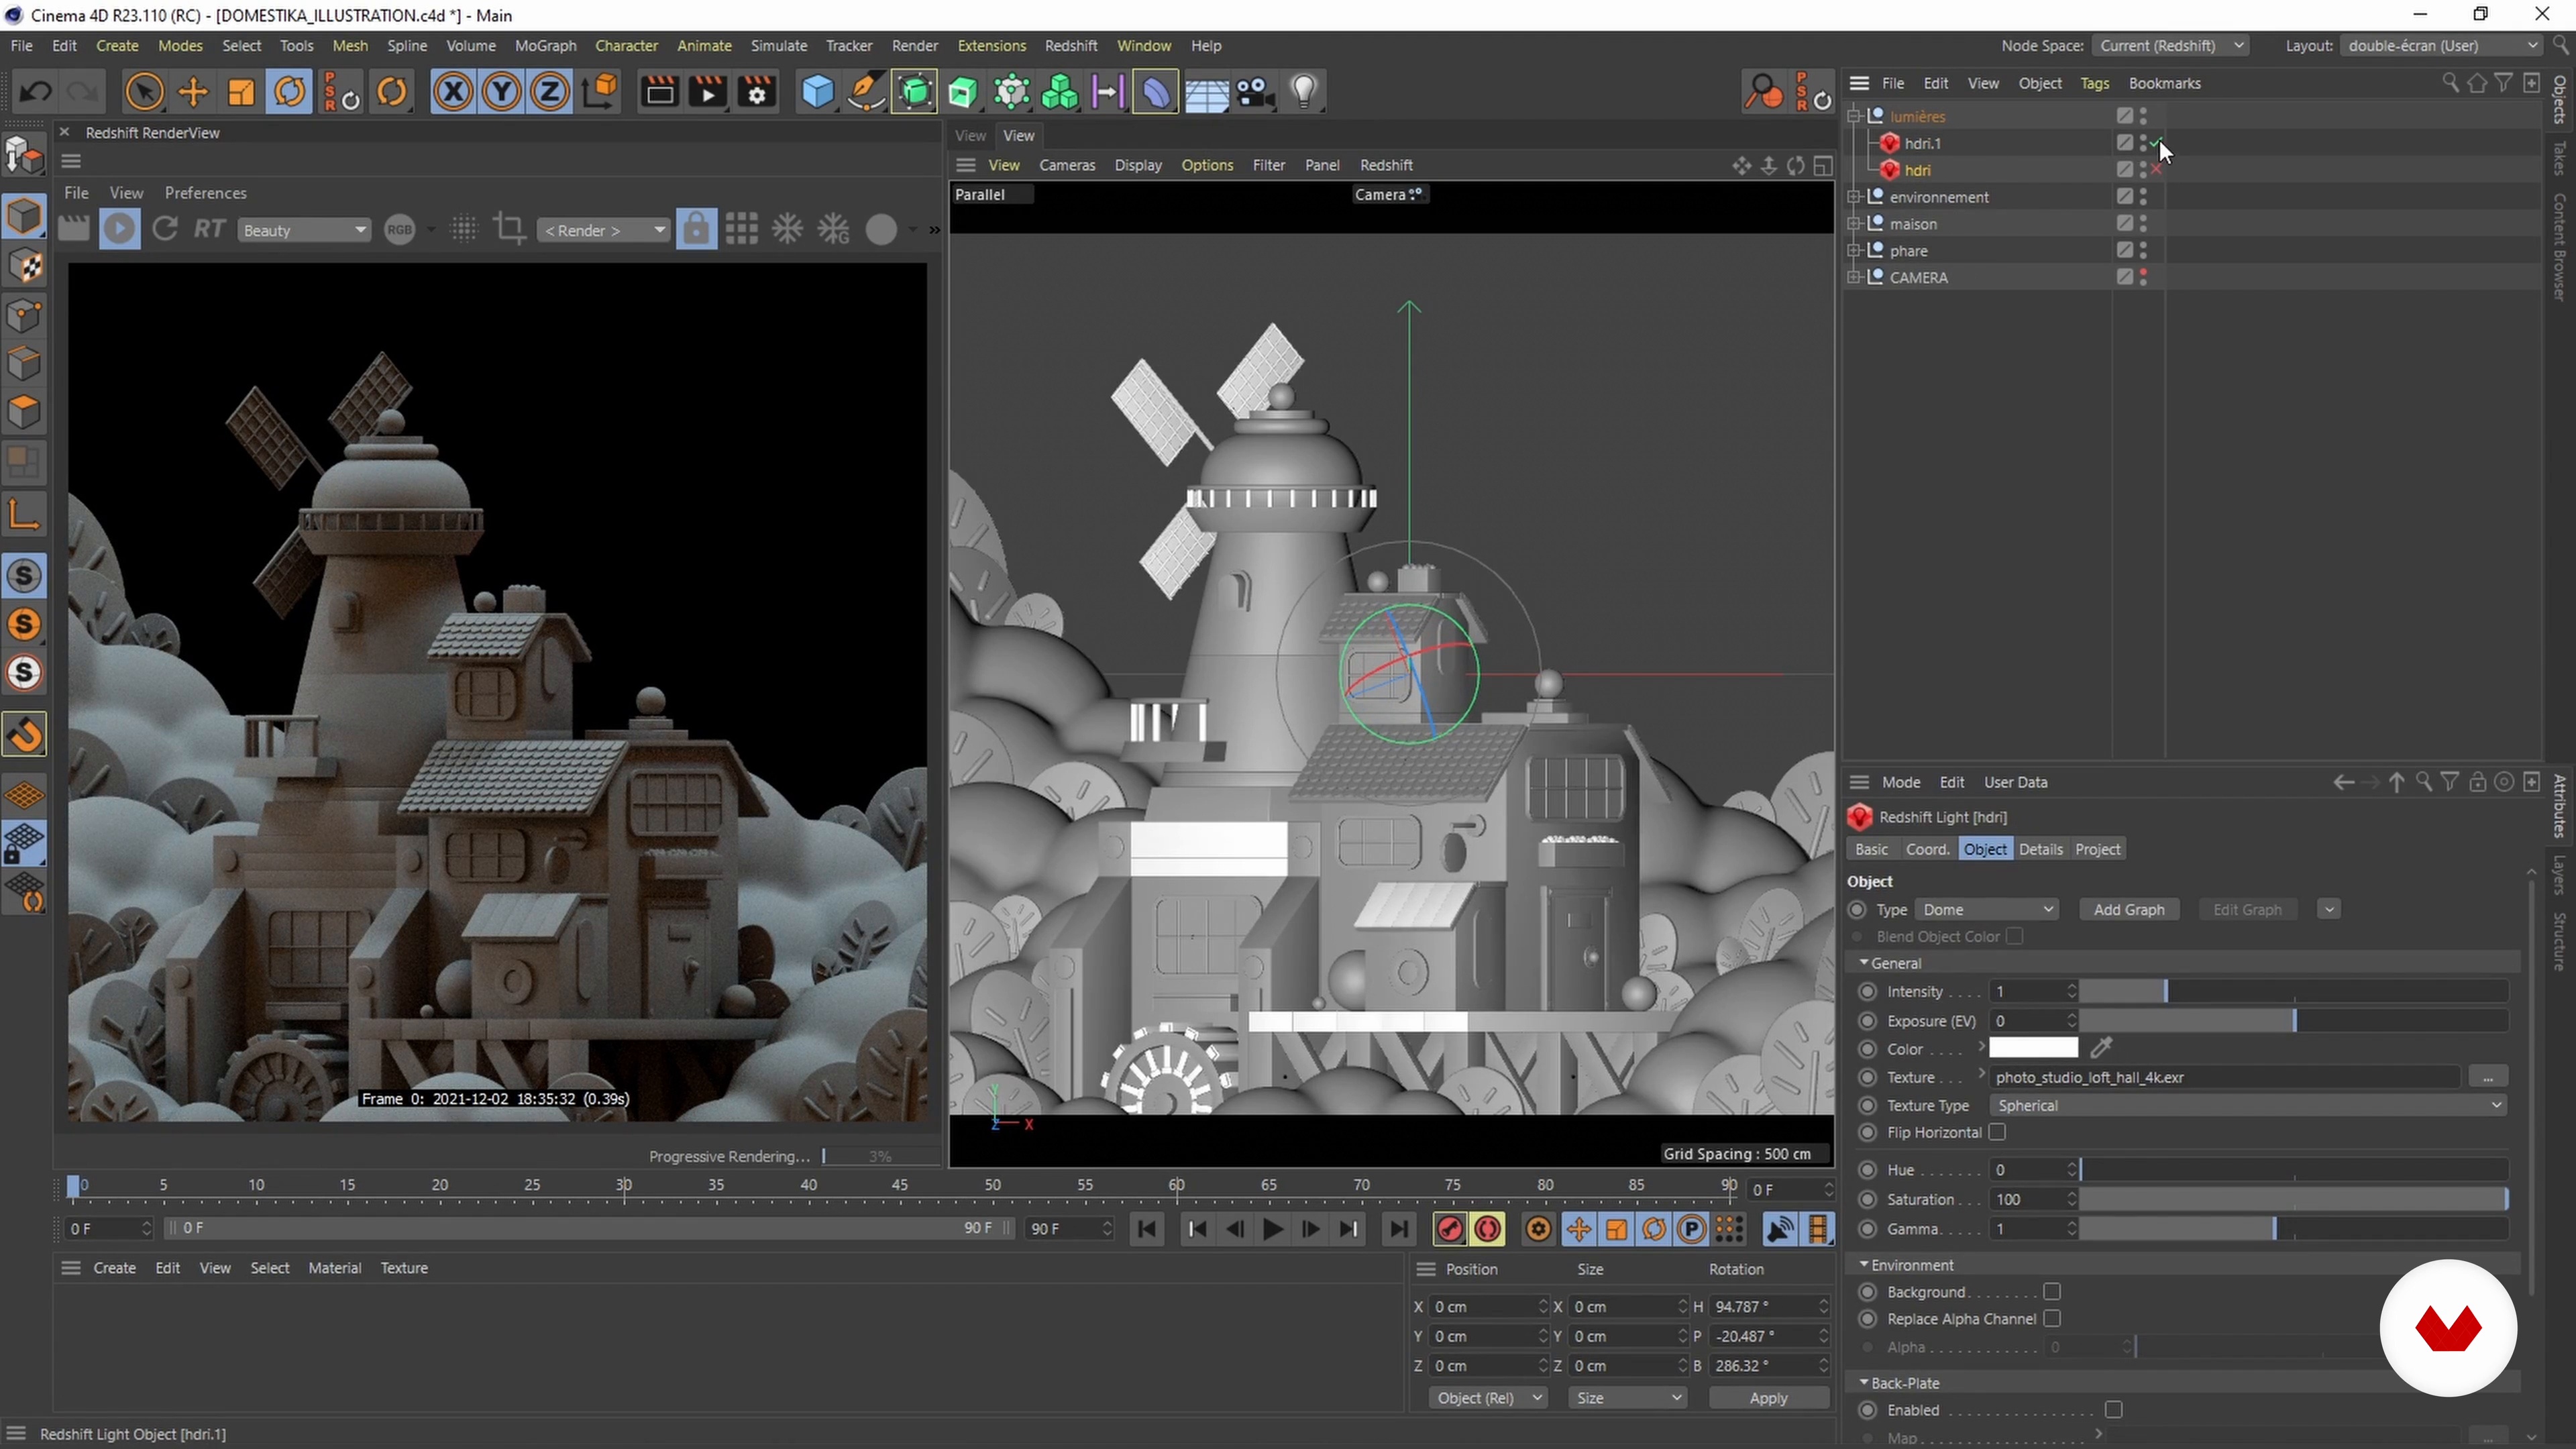Screen dimensions: 2576x1449
Task: Toggle the RenderView lock icon
Action: pos(696,229)
